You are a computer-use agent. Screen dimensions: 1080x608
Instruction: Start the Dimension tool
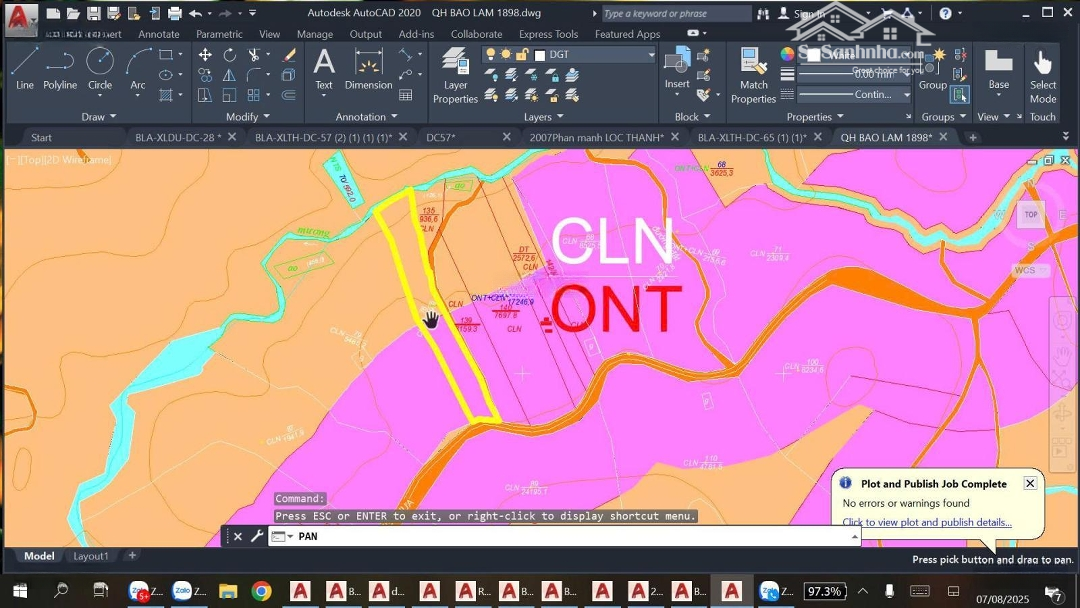click(368, 68)
